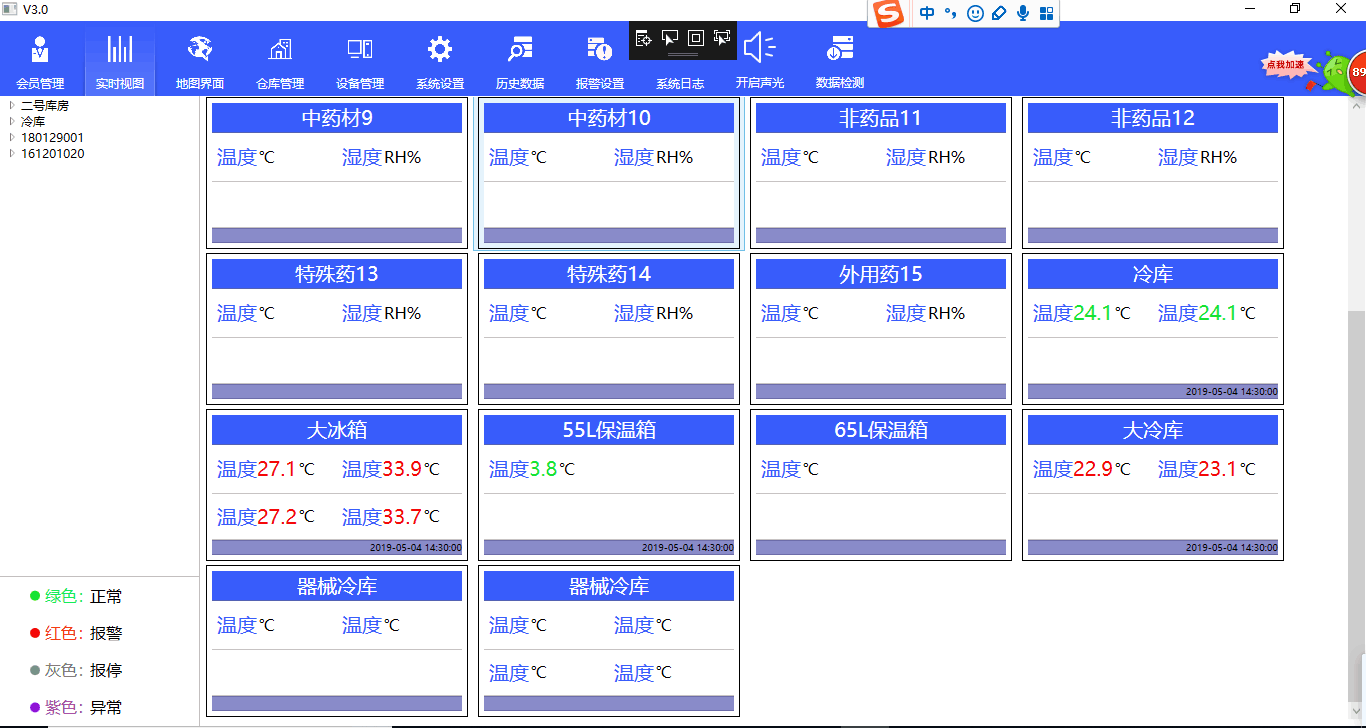Open 仓库管理 warehouse management icon

point(280,49)
